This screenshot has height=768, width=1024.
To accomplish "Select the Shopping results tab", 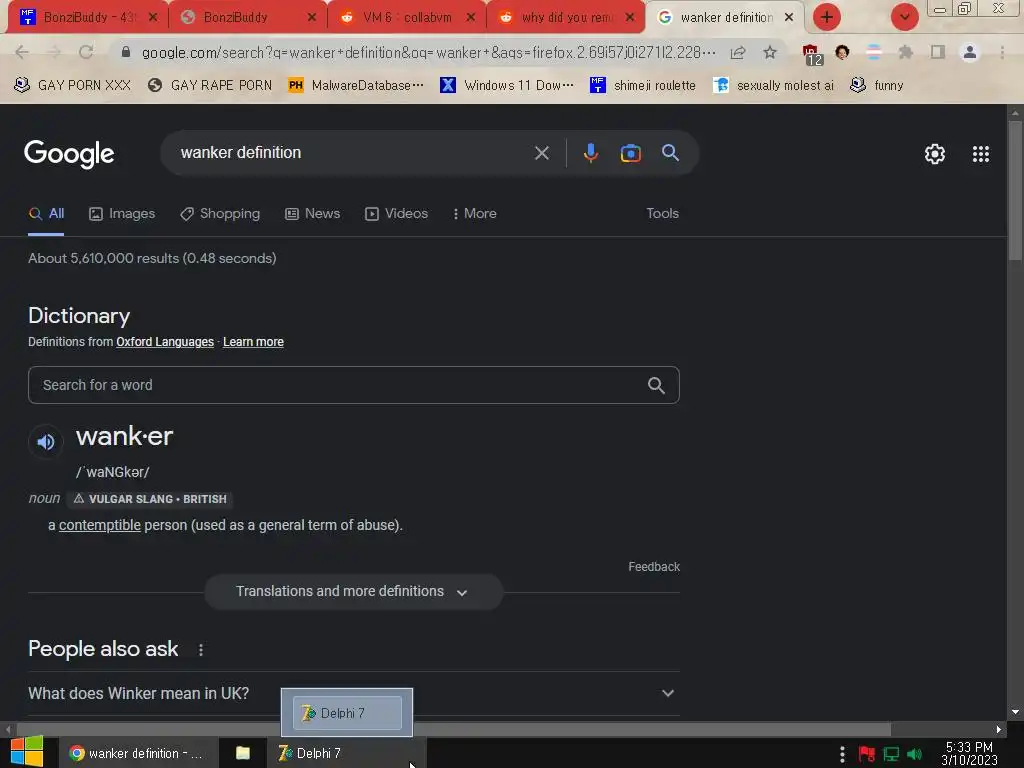I will coord(220,214).
